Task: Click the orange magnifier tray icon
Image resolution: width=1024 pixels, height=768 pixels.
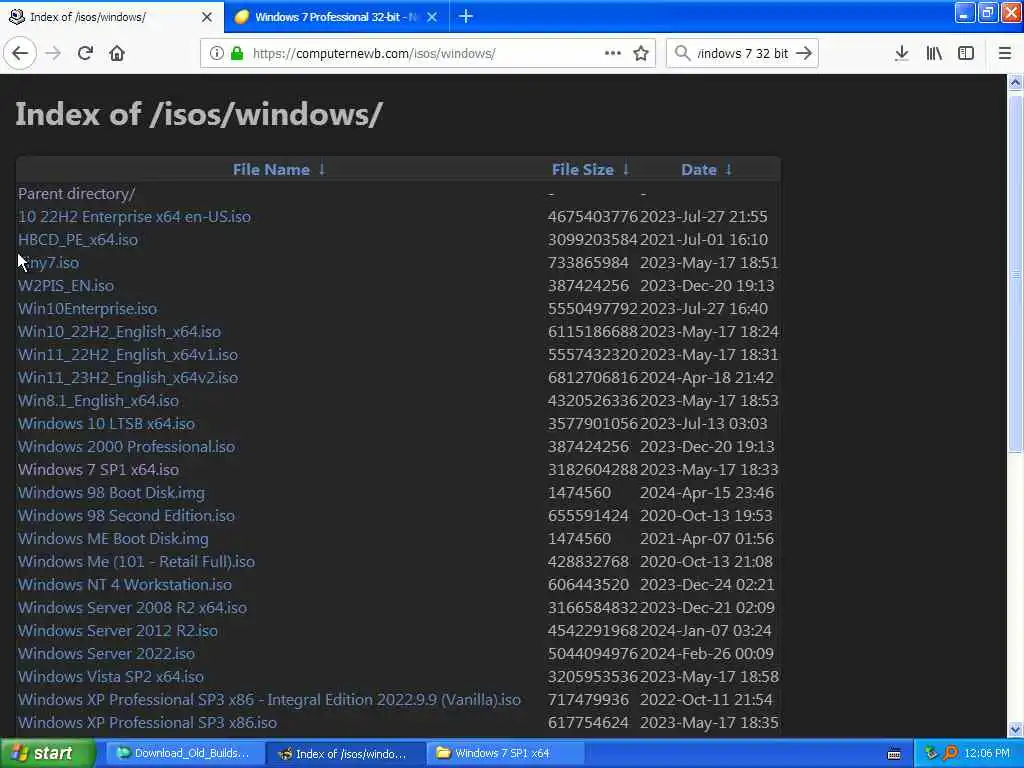Action: (951, 753)
